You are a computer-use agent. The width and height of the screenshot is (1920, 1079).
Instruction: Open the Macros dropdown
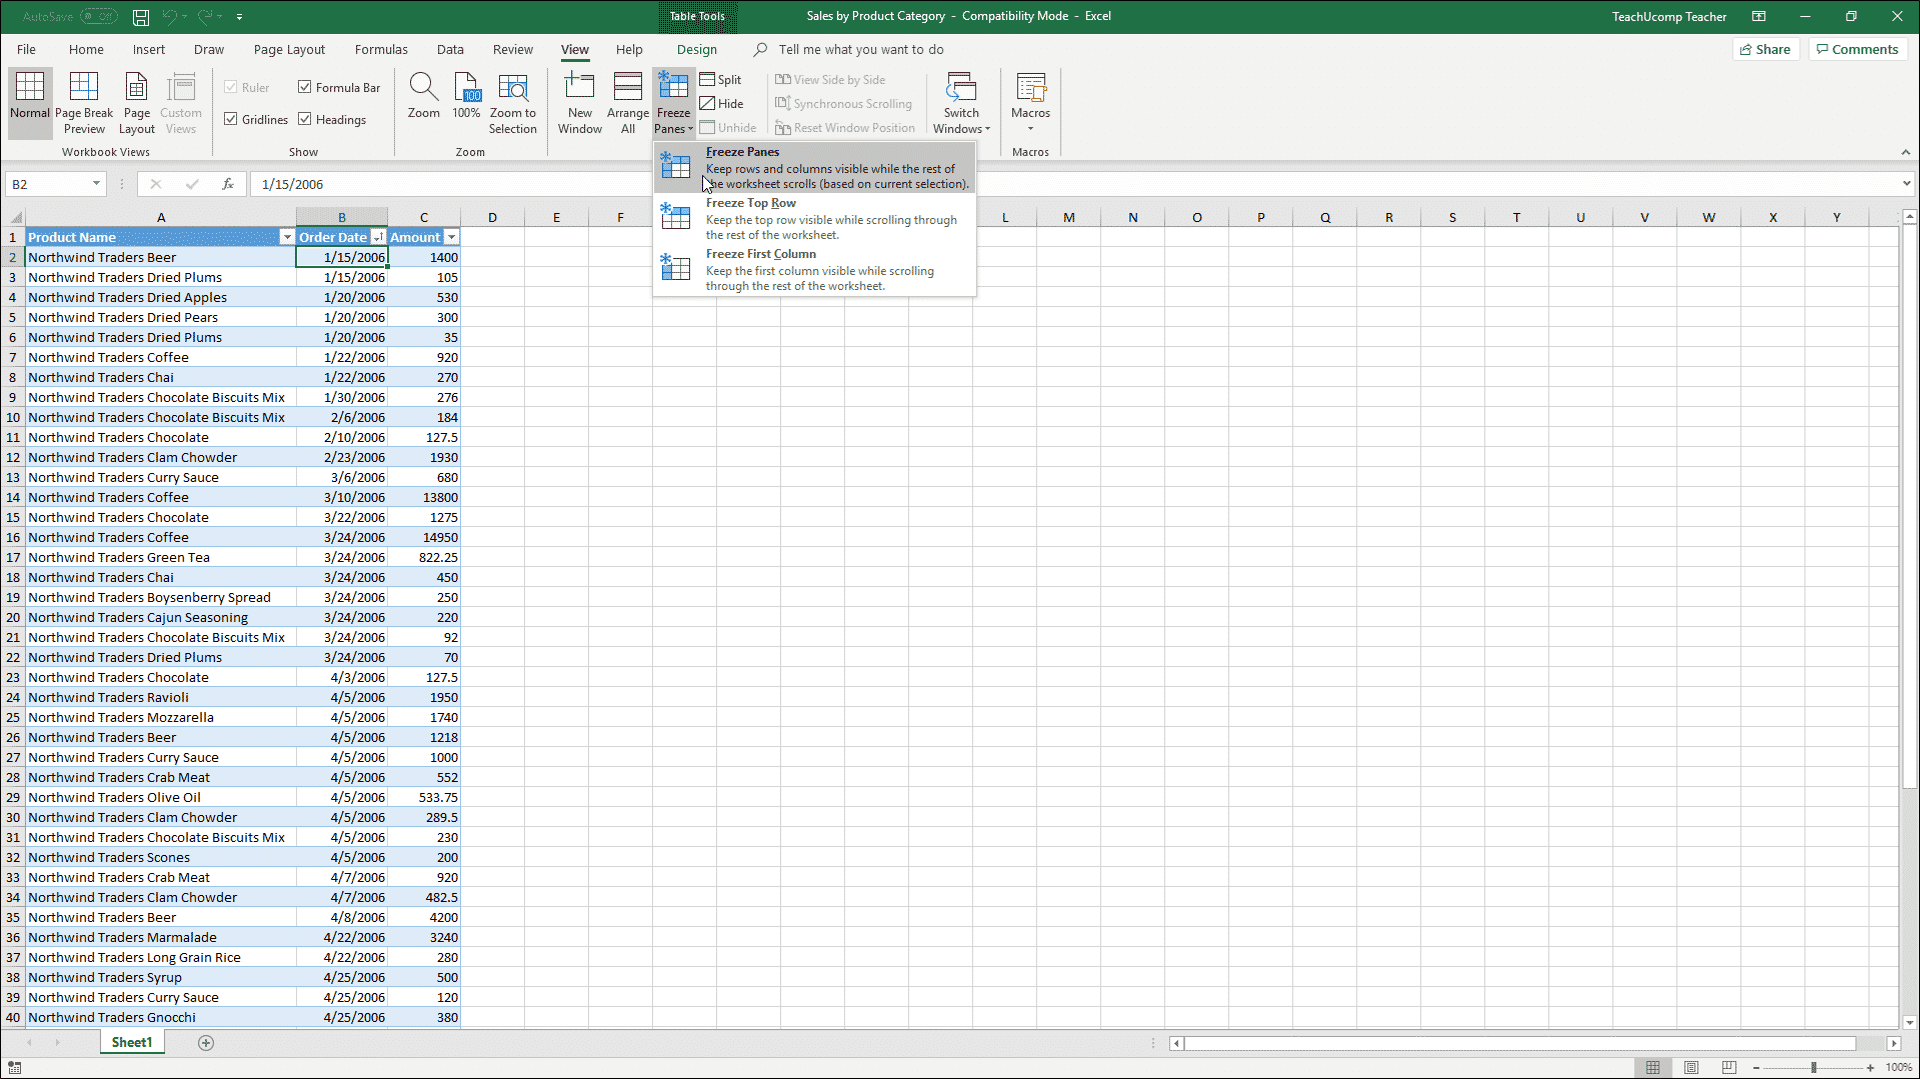[1030, 103]
